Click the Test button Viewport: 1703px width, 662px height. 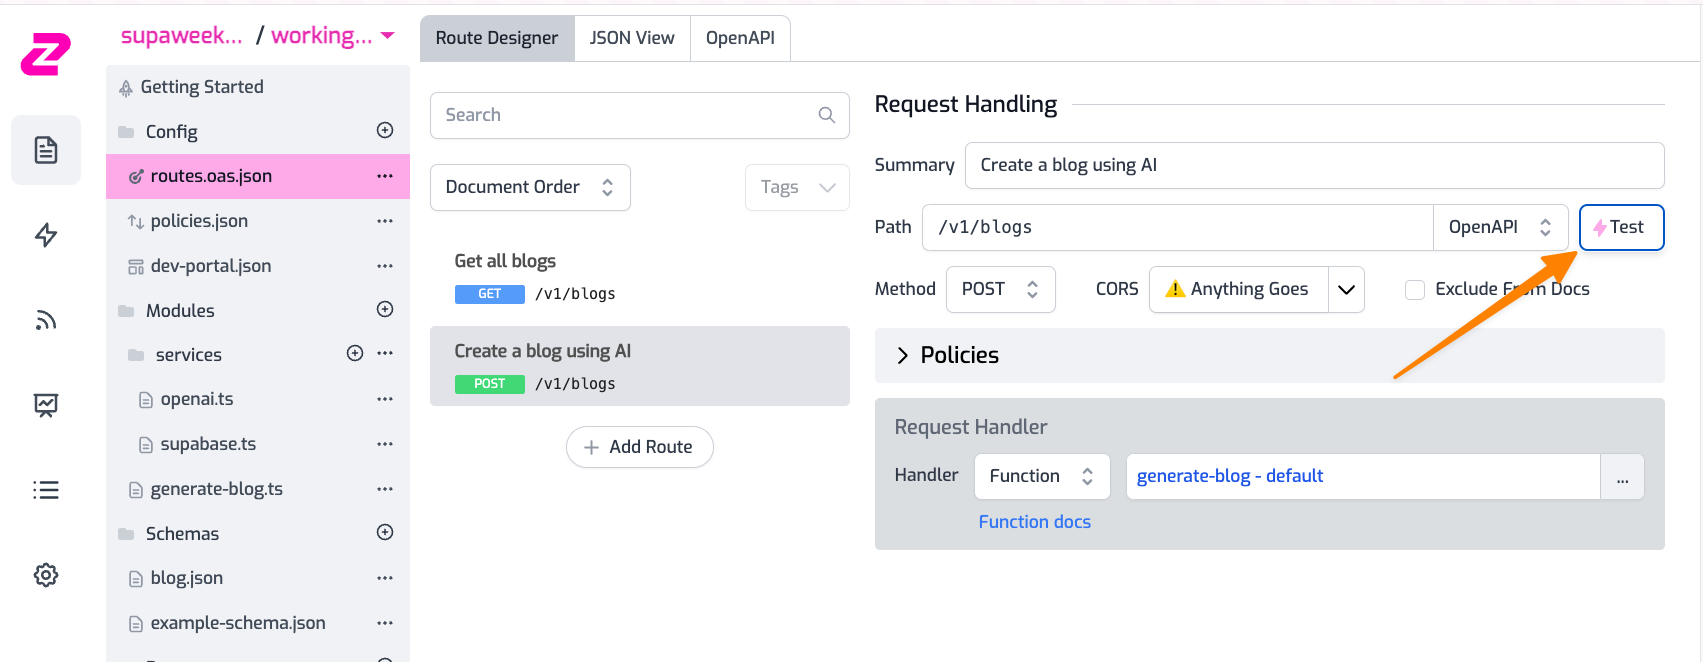[1620, 227]
